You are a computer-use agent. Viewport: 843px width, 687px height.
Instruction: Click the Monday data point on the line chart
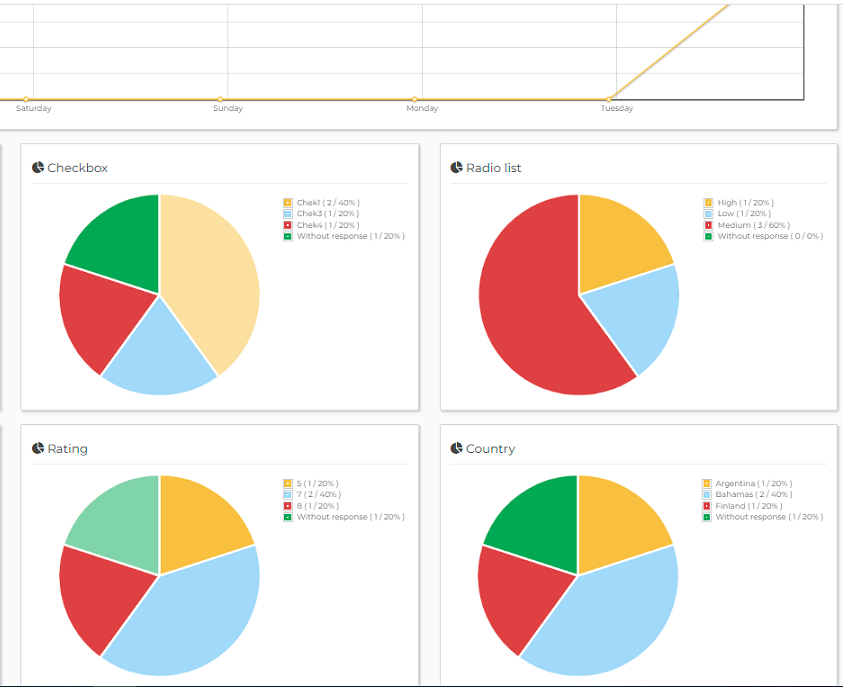pyautogui.click(x=415, y=99)
